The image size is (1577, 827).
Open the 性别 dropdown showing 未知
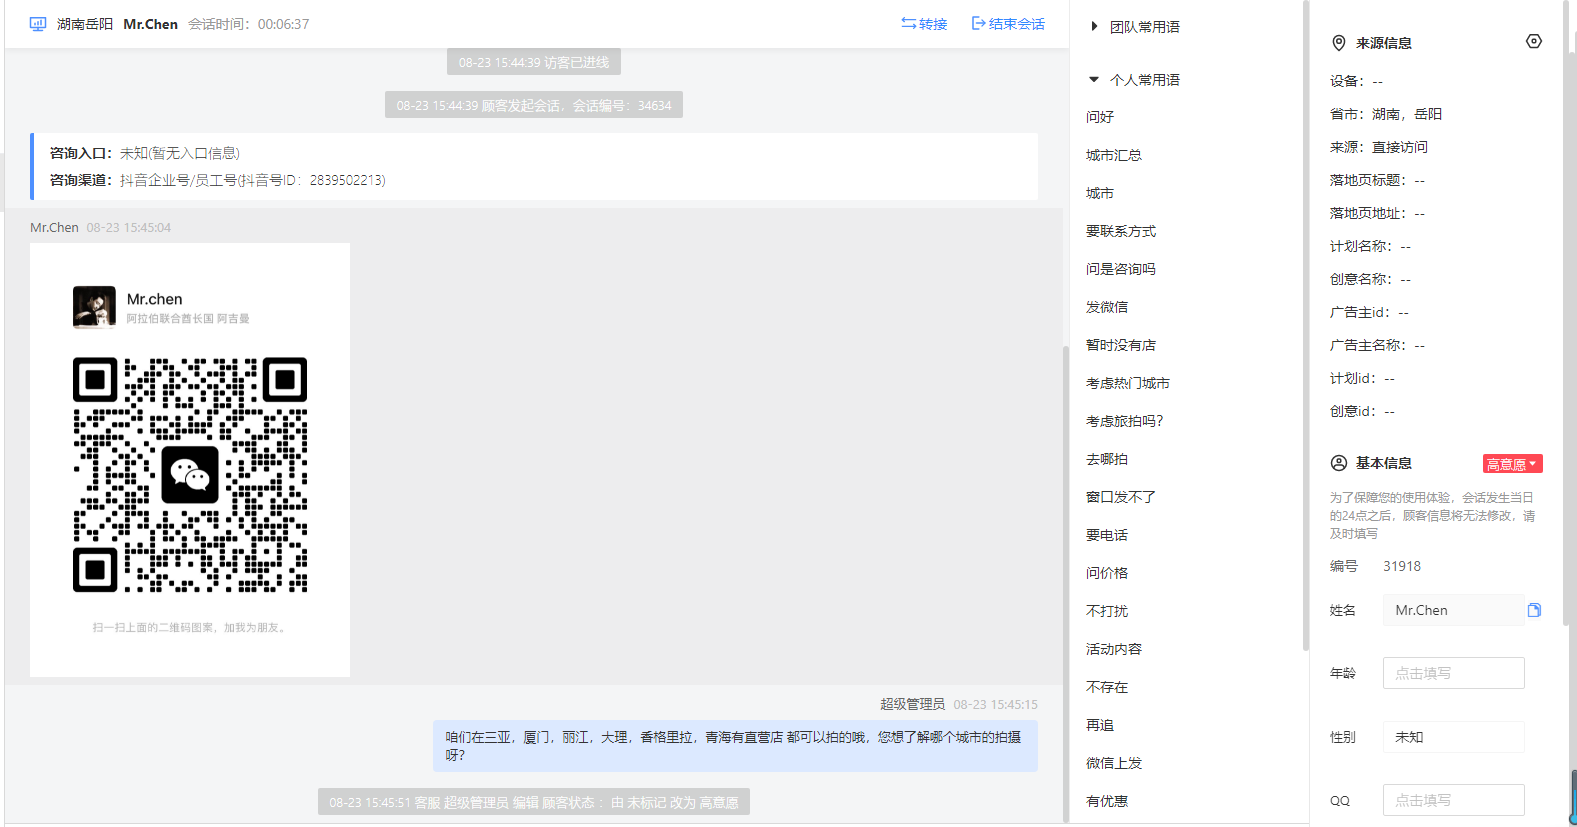coord(1454,737)
